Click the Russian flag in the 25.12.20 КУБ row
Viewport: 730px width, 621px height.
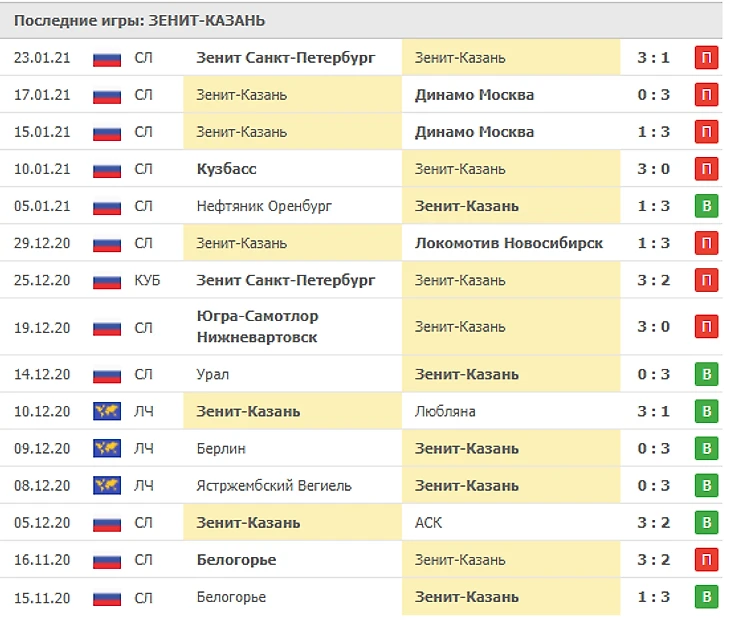coord(107,281)
